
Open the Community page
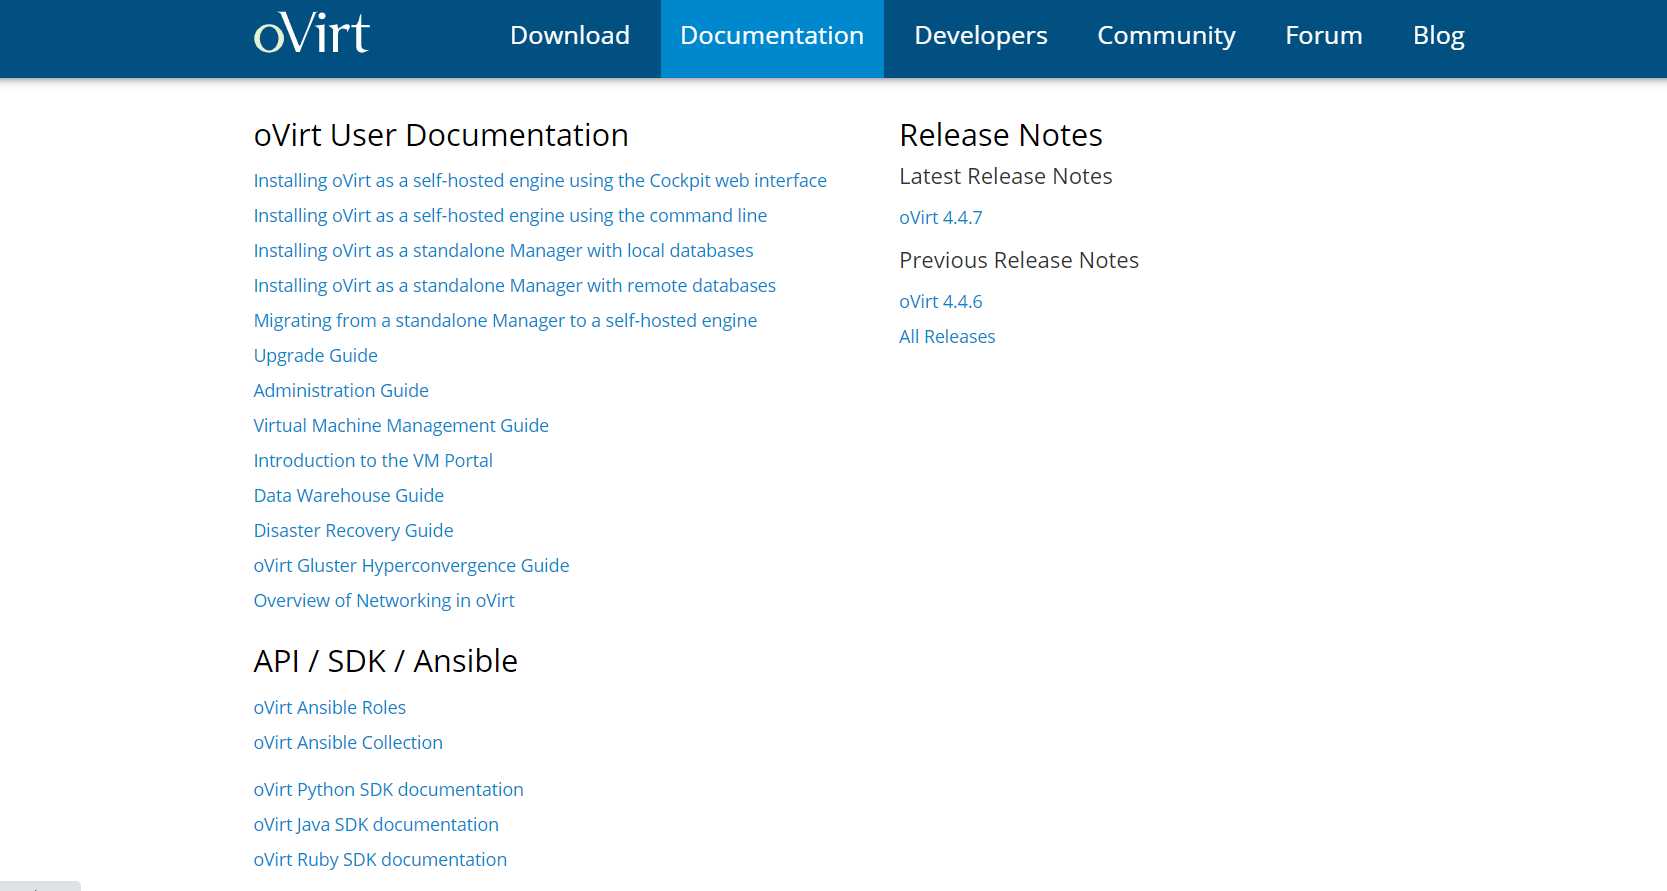point(1166,36)
